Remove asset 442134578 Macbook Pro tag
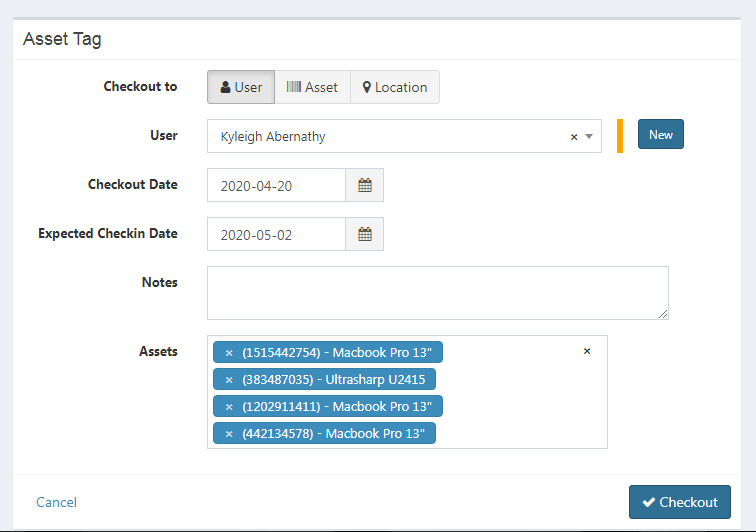Viewport: 756px width, 532px height. (229, 434)
